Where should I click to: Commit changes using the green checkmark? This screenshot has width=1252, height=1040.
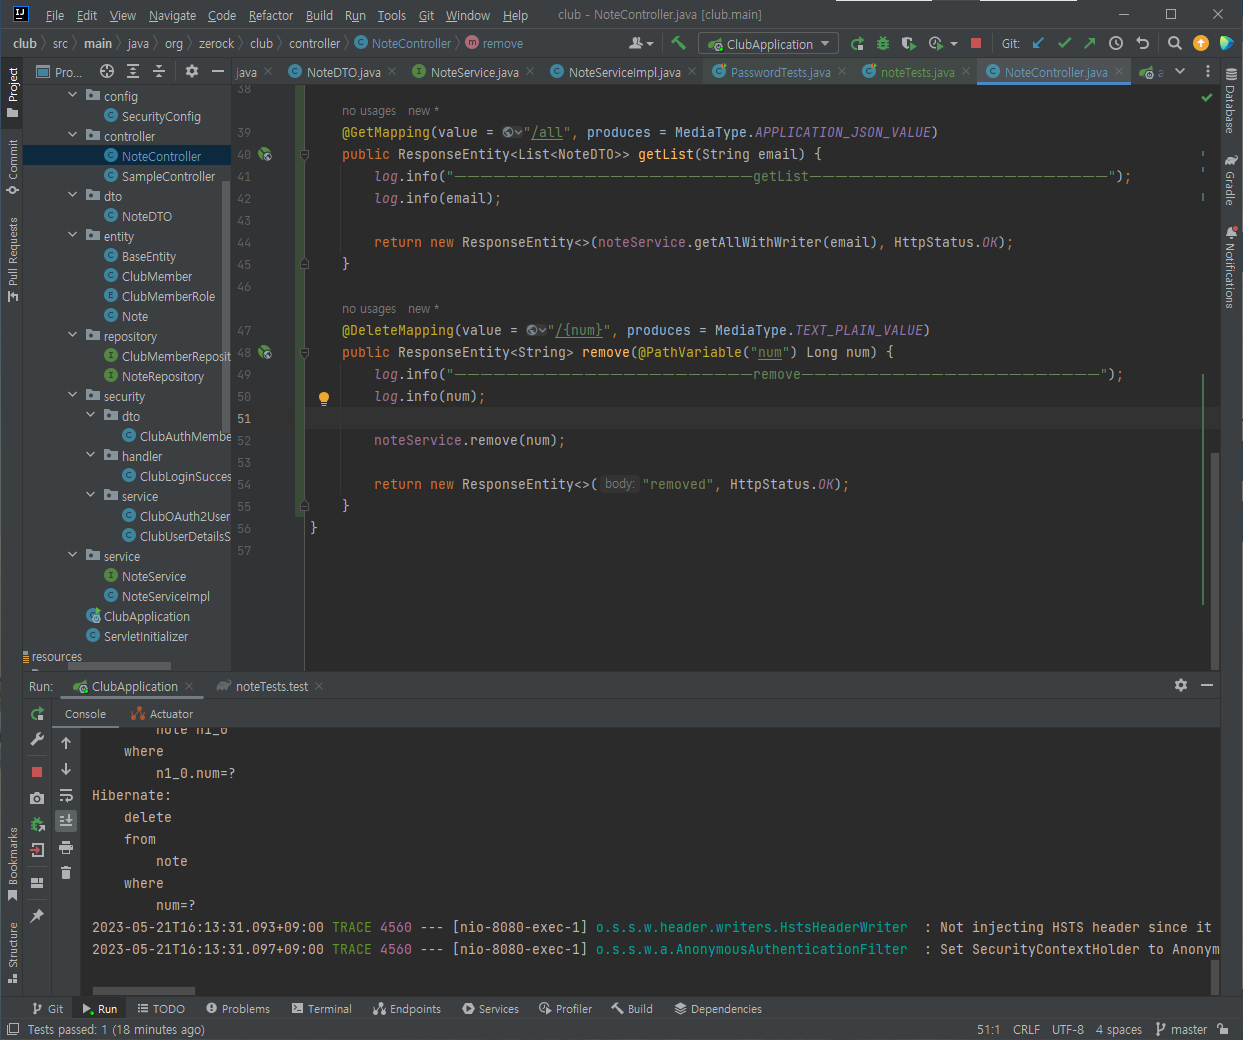(1064, 43)
